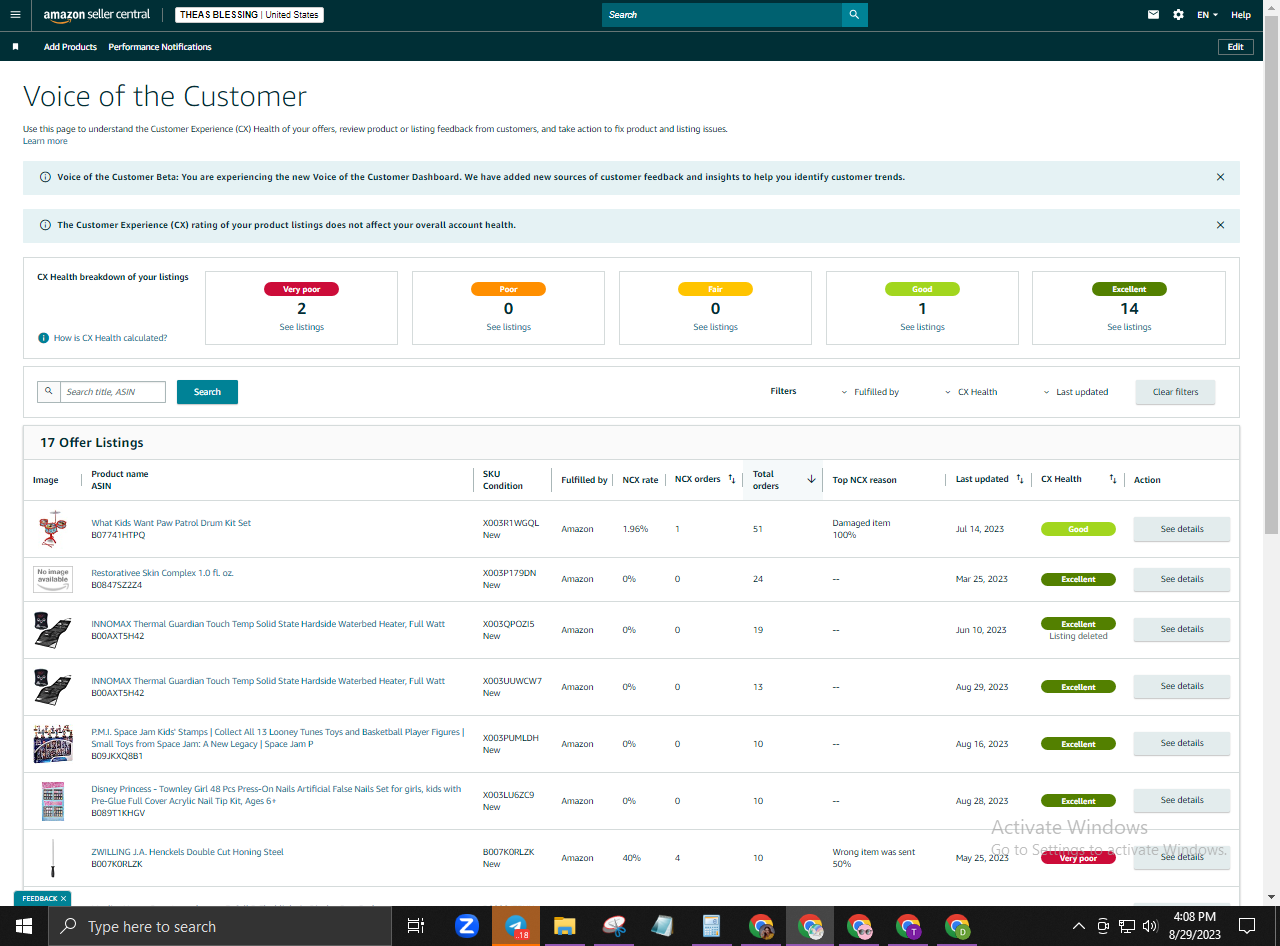This screenshot has height=946, width=1280.
Task: See details for Space Jam Kids' Stamps
Action: 1181,743
